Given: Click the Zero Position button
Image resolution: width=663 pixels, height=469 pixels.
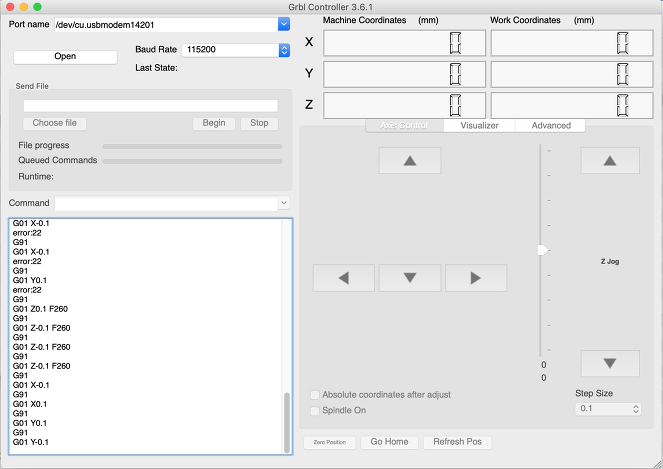Looking at the screenshot, I should pyautogui.click(x=330, y=442).
